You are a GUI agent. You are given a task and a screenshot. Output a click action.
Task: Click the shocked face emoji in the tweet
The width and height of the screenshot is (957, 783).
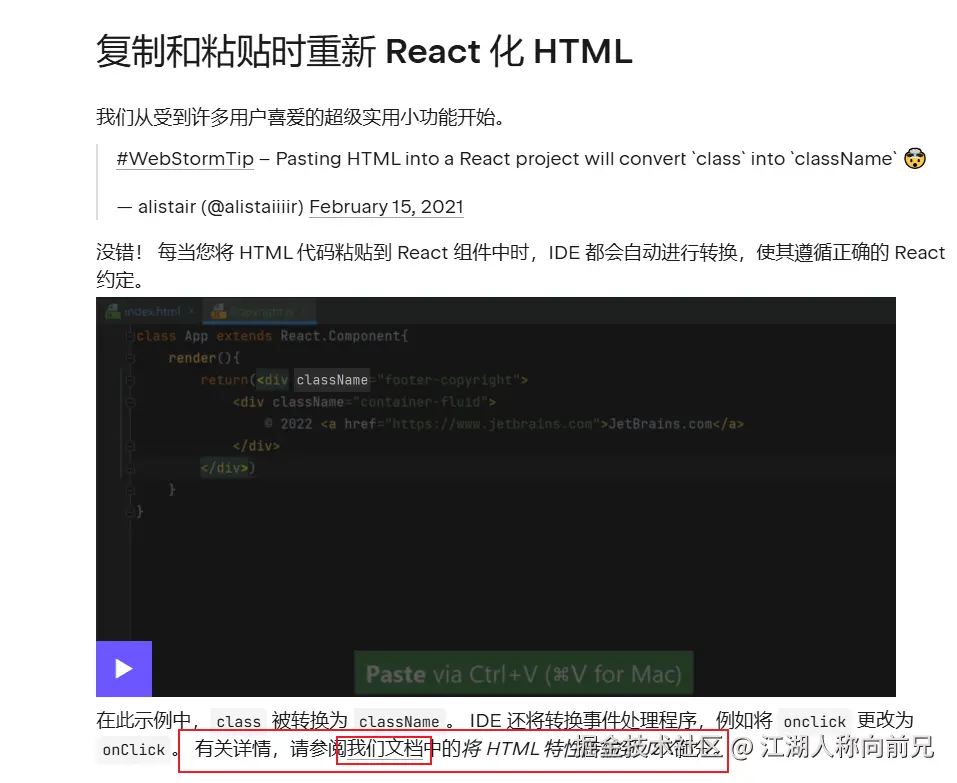[915, 159]
